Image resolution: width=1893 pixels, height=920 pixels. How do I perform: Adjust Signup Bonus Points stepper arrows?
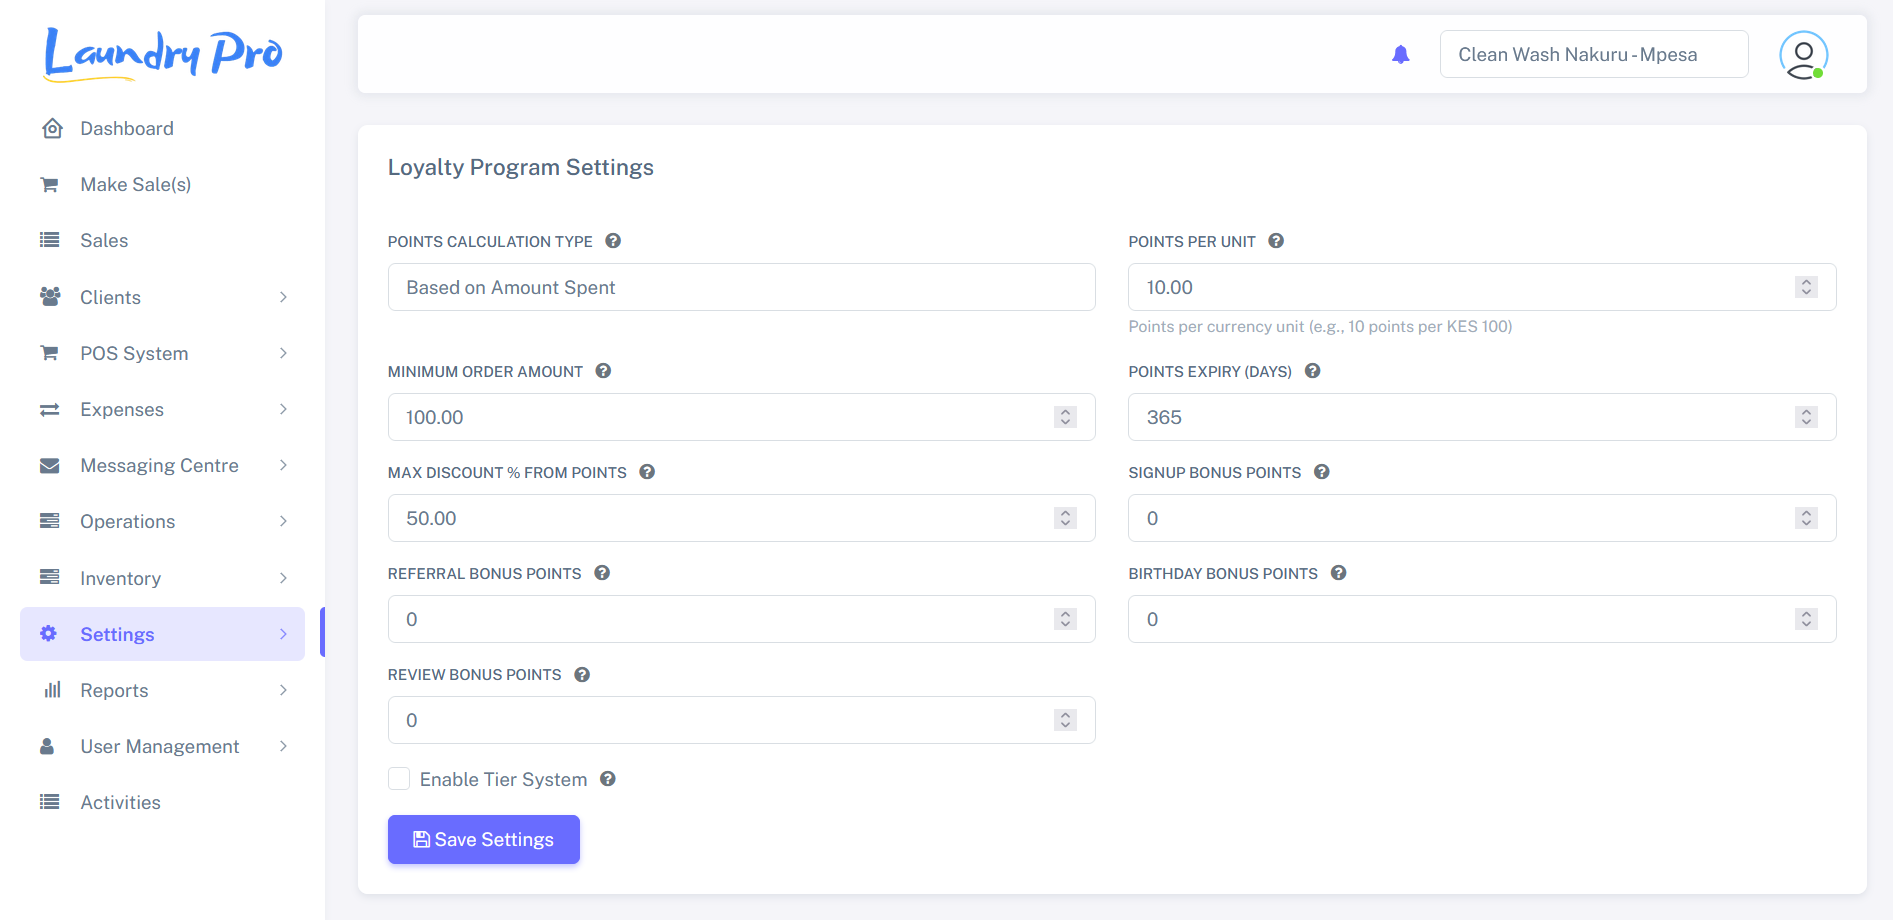tap(1806, 518)
